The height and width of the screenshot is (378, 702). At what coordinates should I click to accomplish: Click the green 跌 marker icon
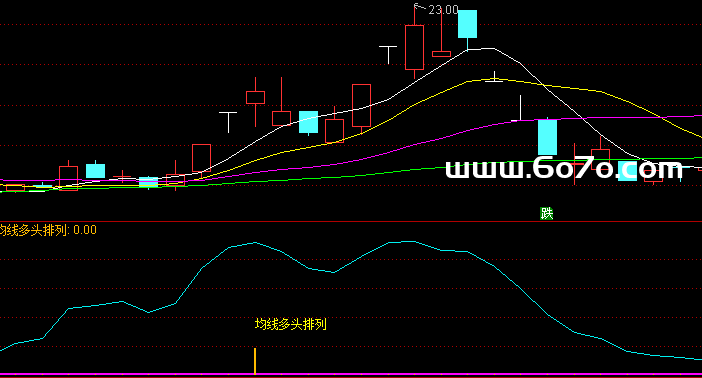(x=547, y=214)
